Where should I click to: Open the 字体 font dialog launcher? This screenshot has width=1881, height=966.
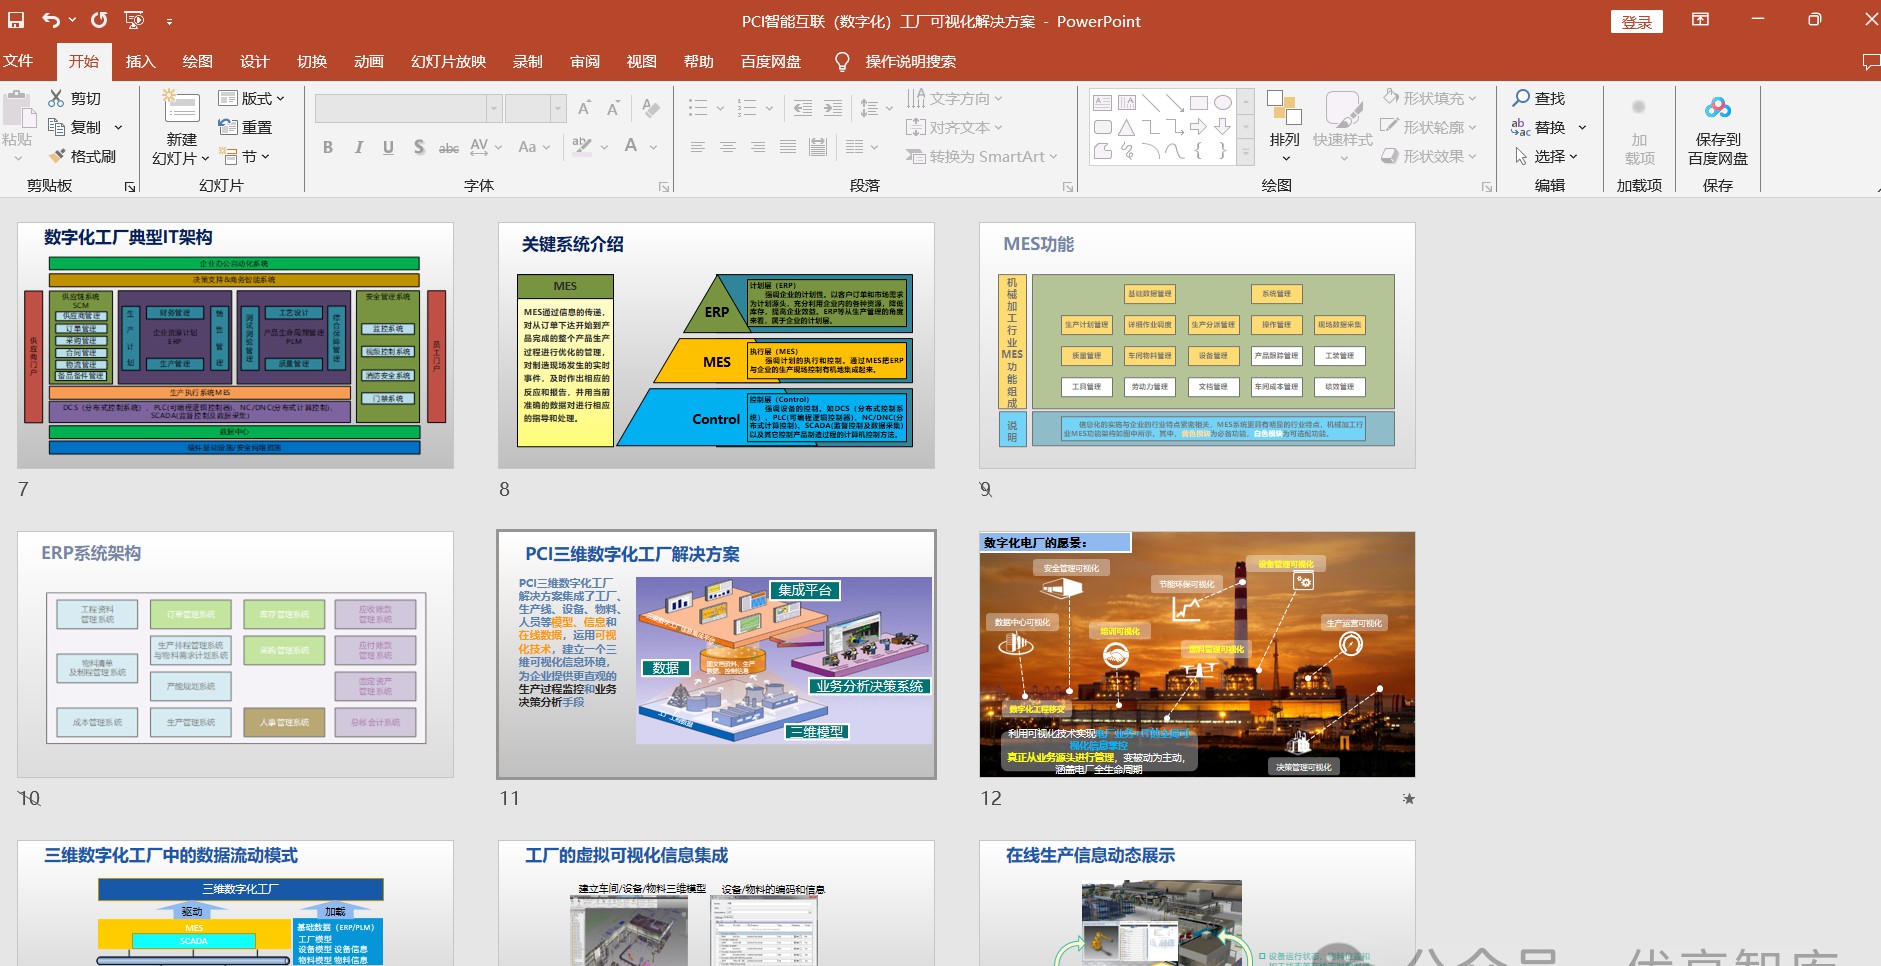(x=664, y=187)
